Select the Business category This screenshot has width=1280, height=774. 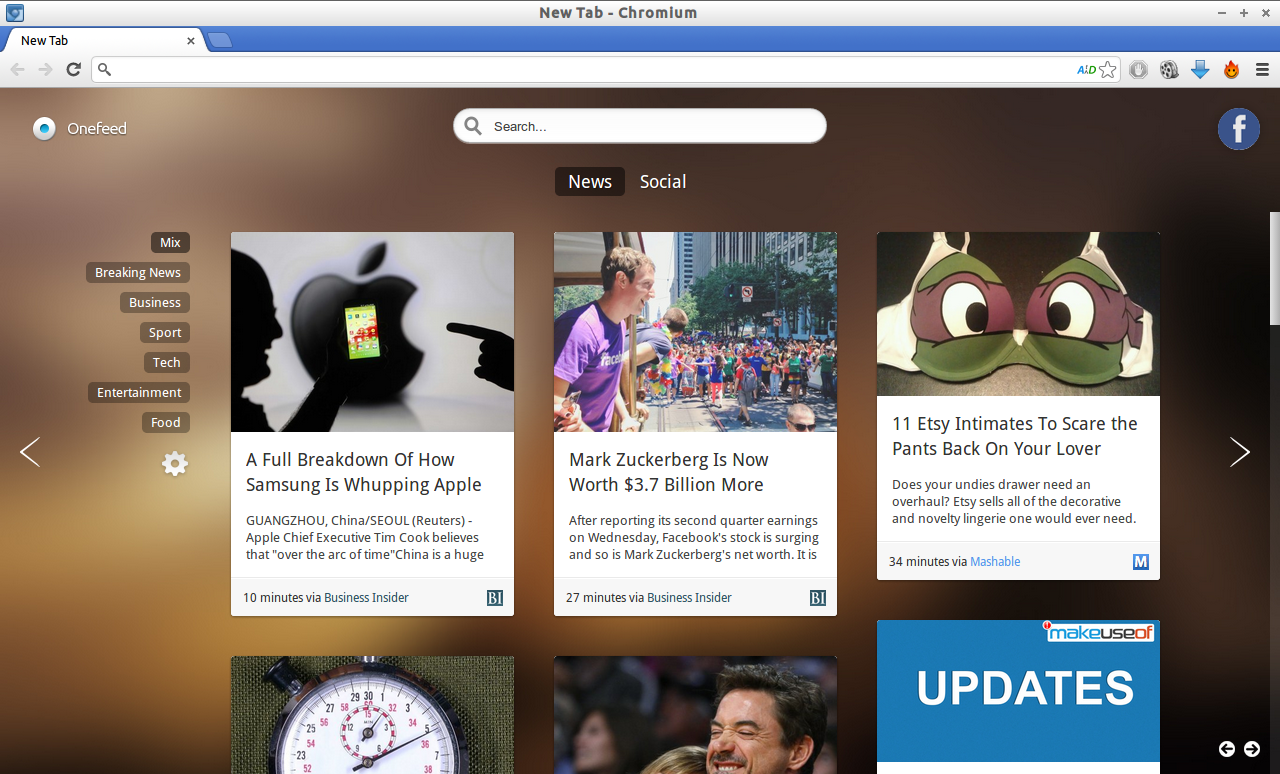(x=155, y=303)
